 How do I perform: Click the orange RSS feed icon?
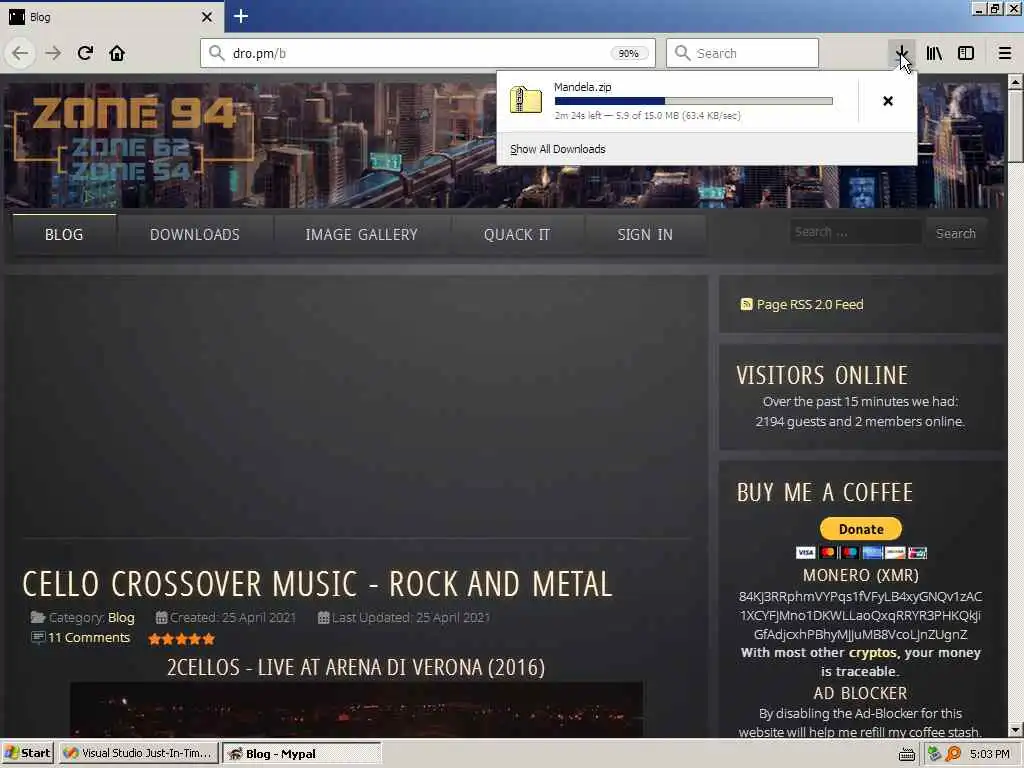(746, 304)
